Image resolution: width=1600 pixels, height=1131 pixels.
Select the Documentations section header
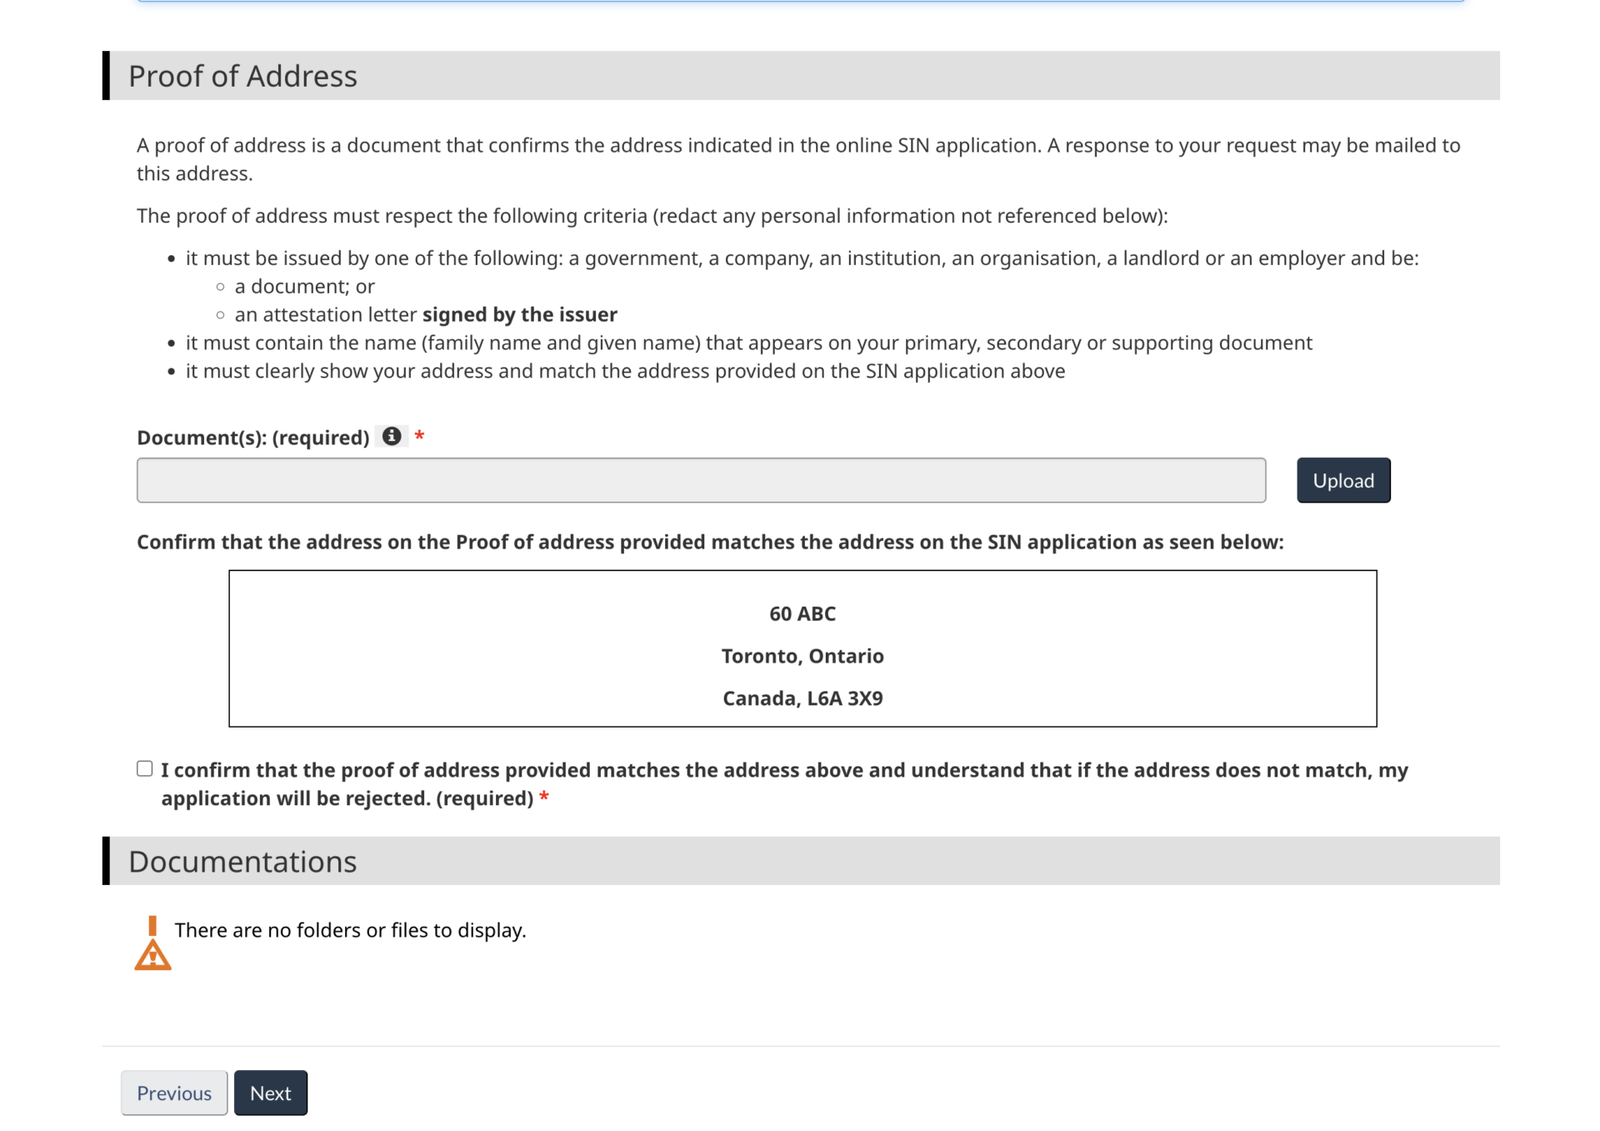[241, 860]
